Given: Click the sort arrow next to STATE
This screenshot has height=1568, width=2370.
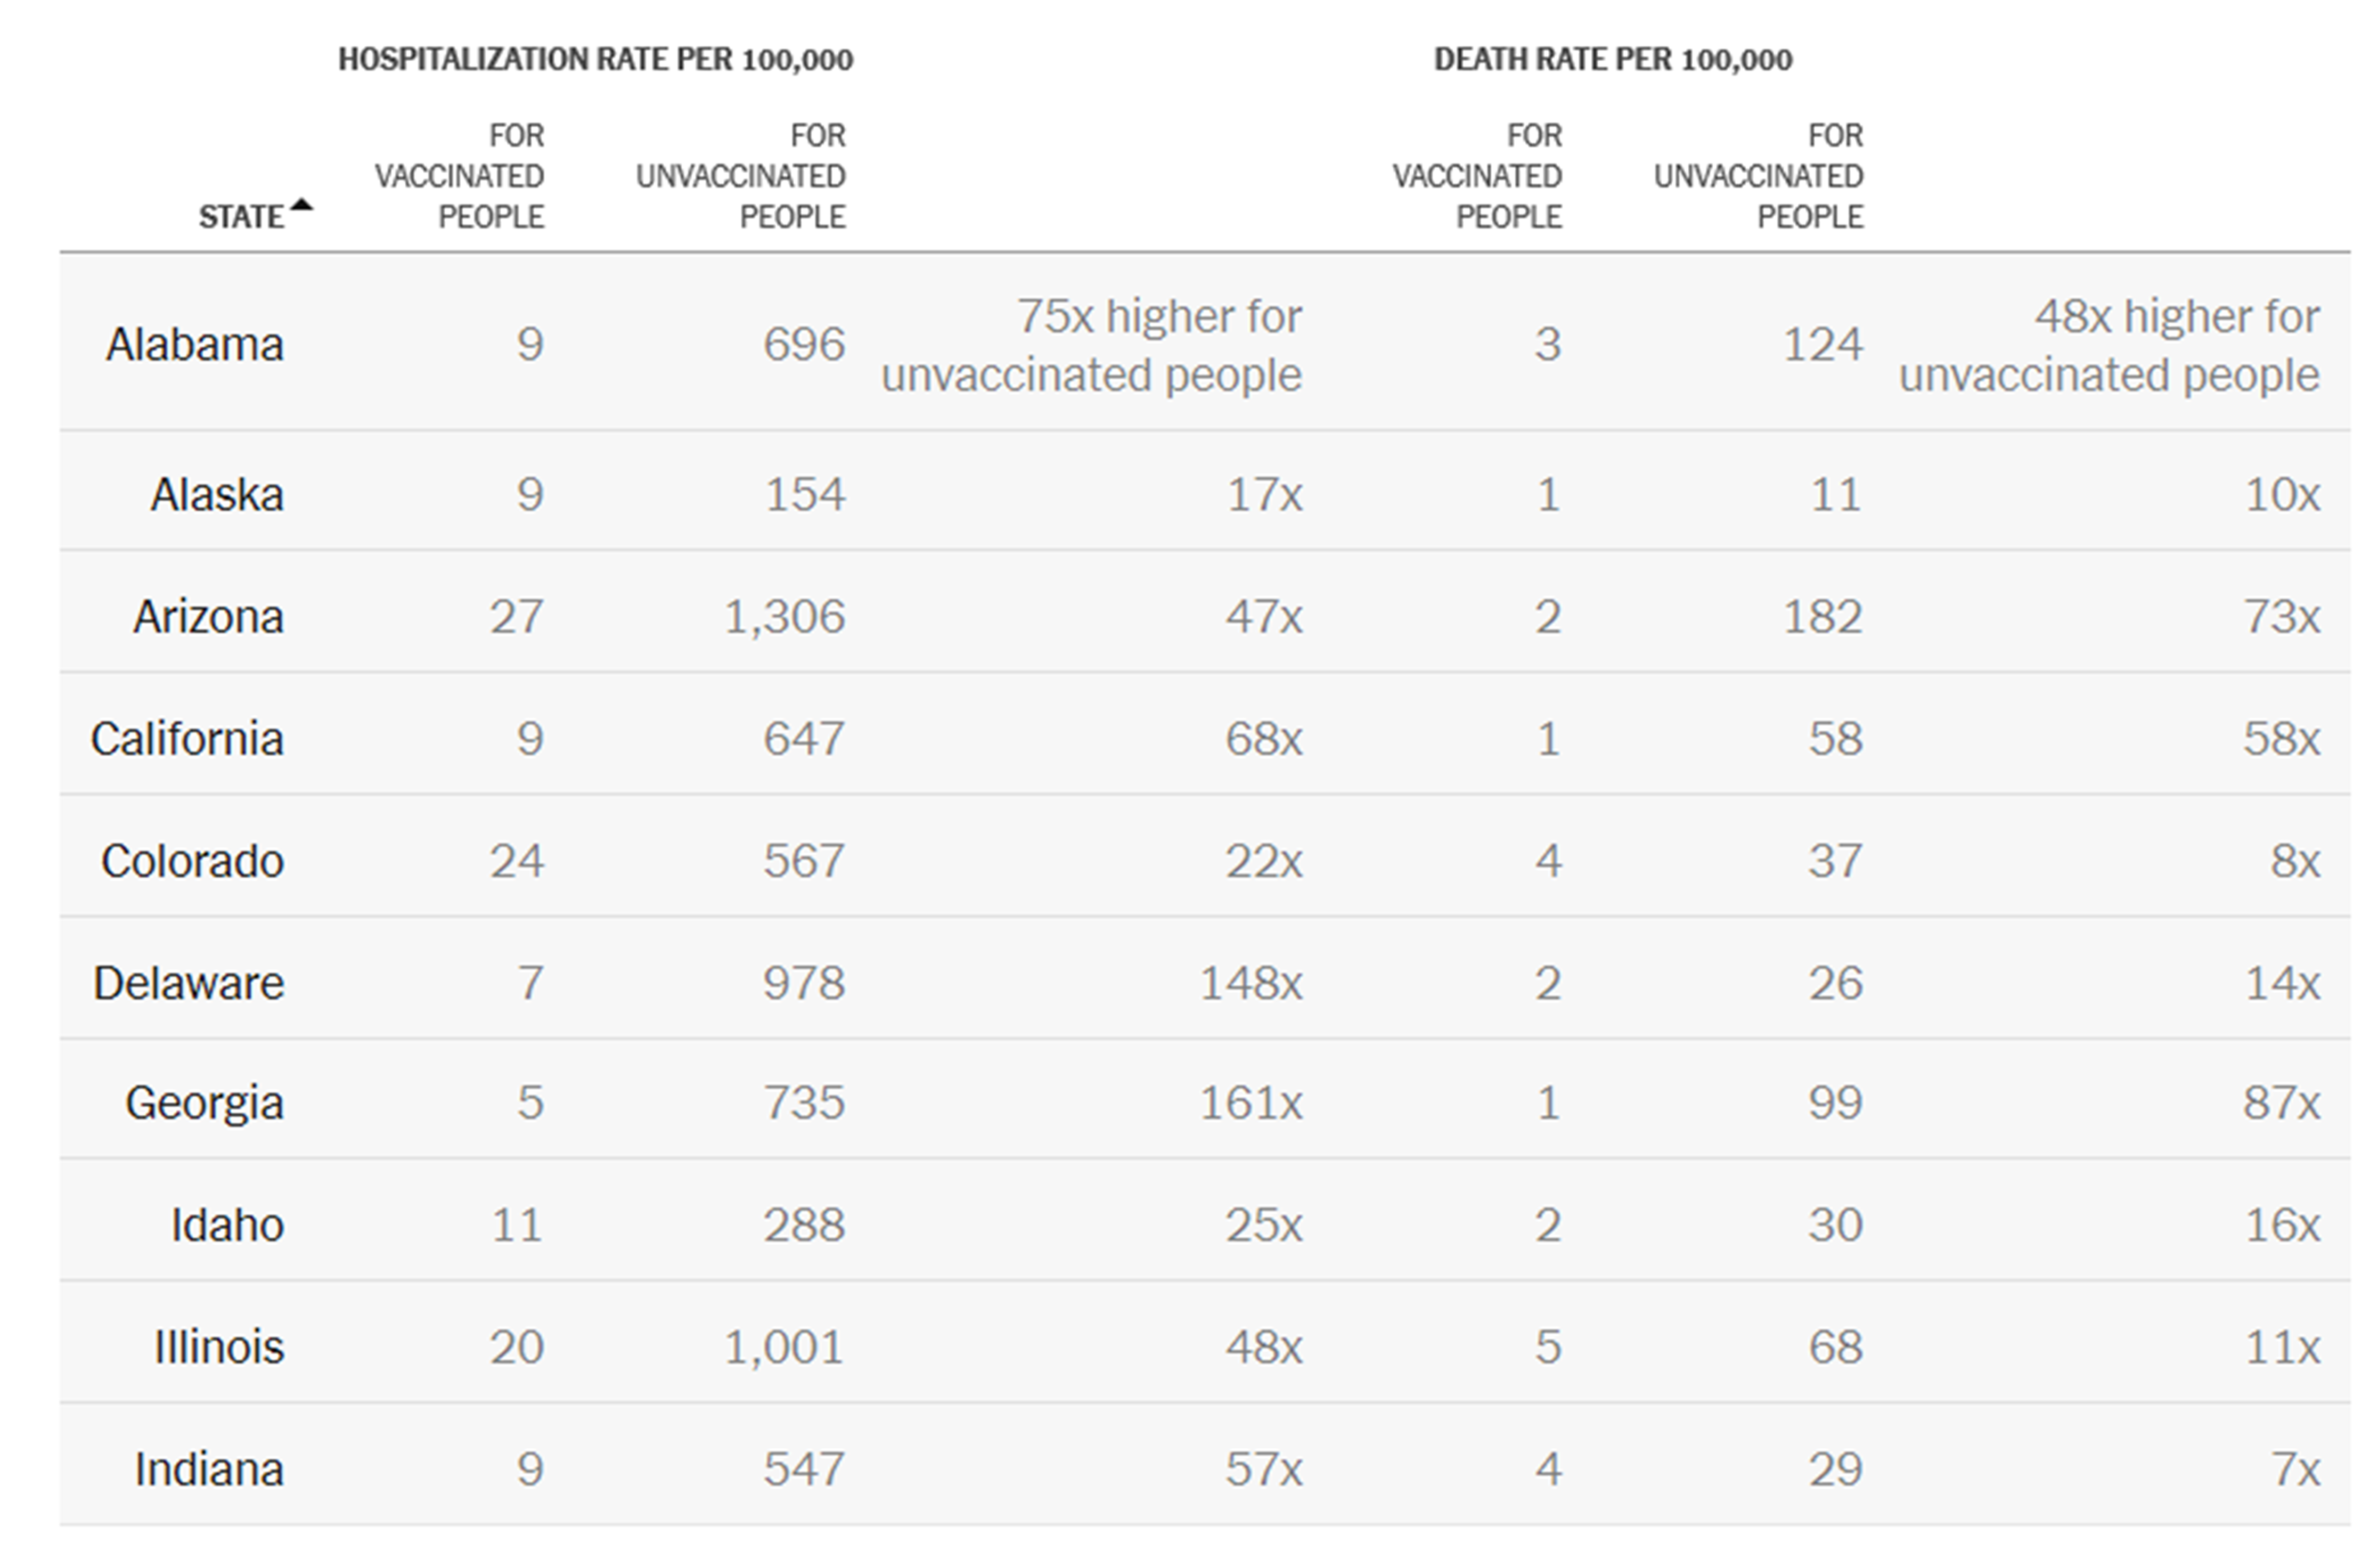Looking at the screenshot, I should click(x=301, y=206).
